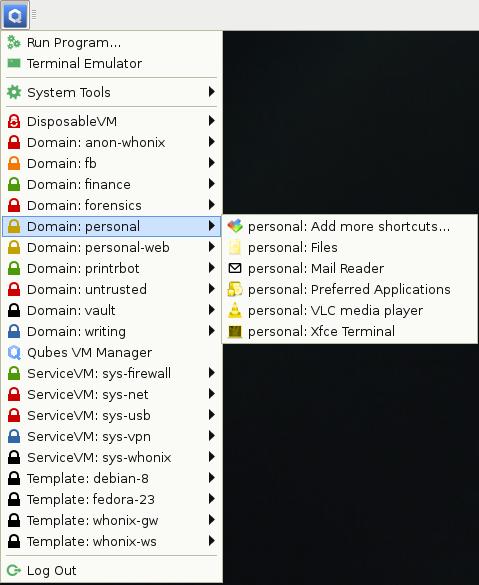Expand the Domain: vault submenu arrow
This screenshot has height=585, width=479.
212,310
